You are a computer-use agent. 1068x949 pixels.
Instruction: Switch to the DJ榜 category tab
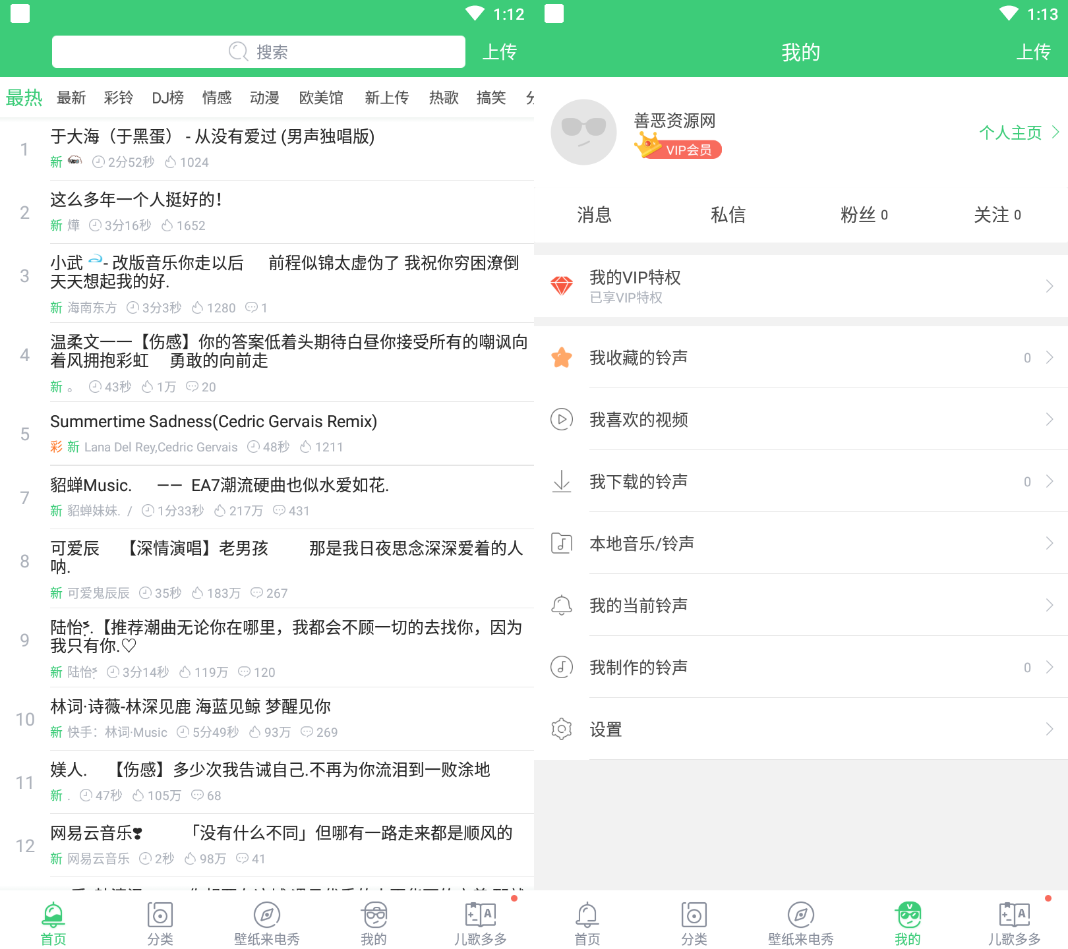click(168, 98)
